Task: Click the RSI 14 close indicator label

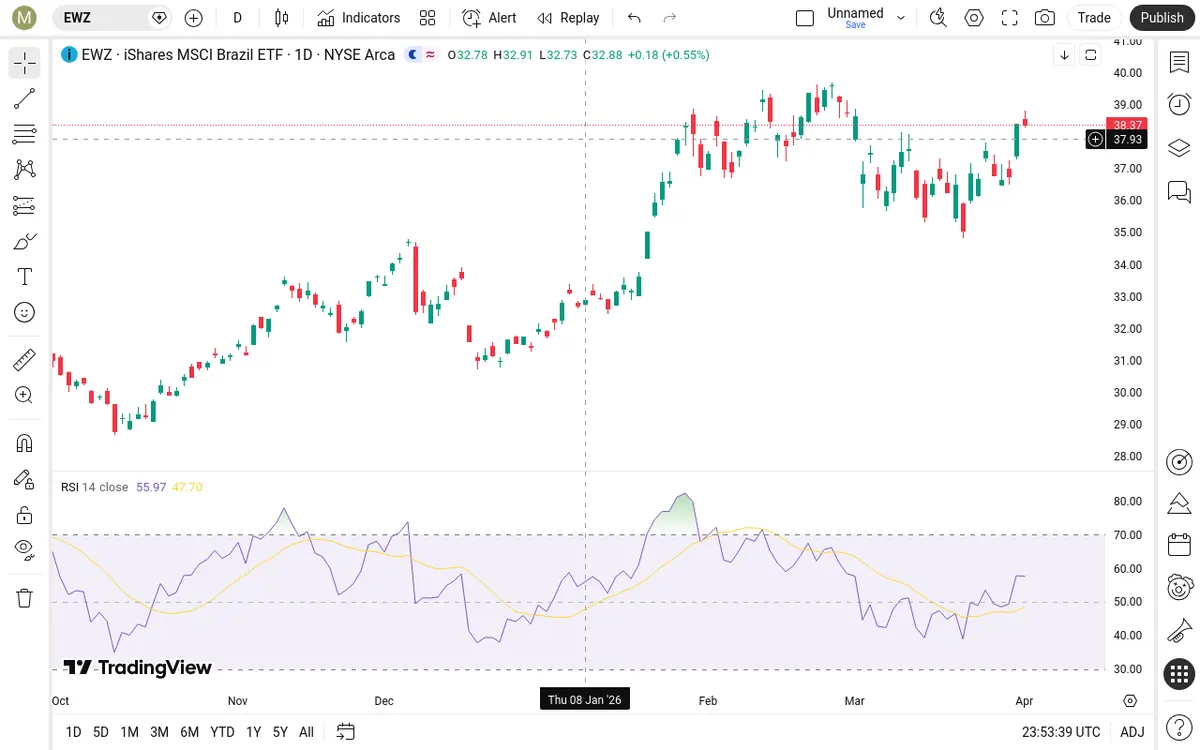Action: (x=94, y=487)
